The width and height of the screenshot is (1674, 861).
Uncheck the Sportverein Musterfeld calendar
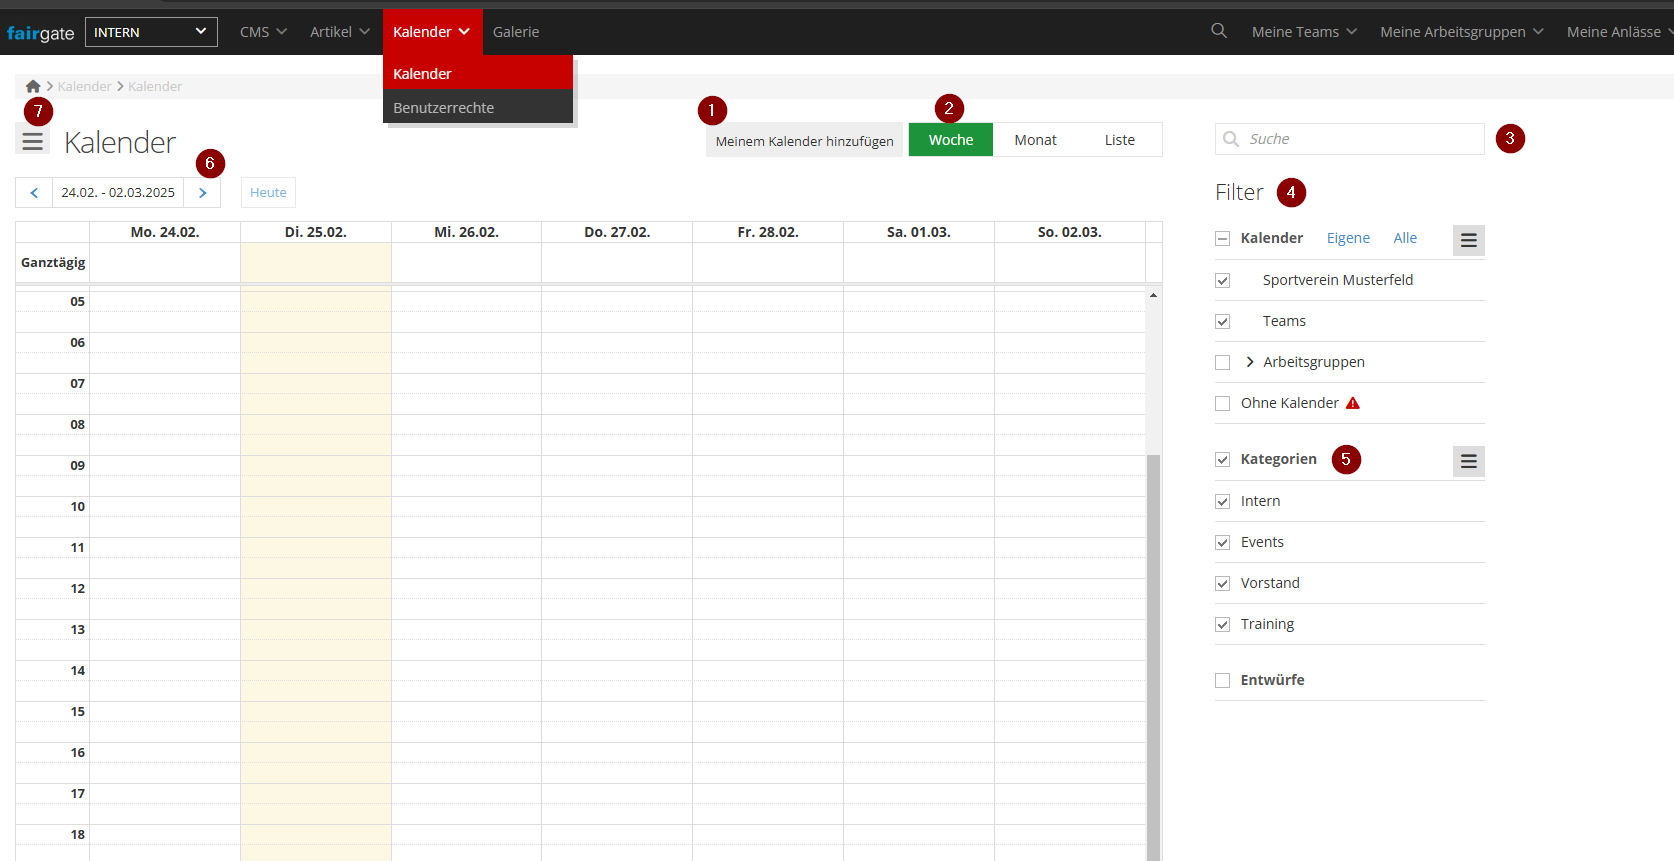coord(1222,281)
